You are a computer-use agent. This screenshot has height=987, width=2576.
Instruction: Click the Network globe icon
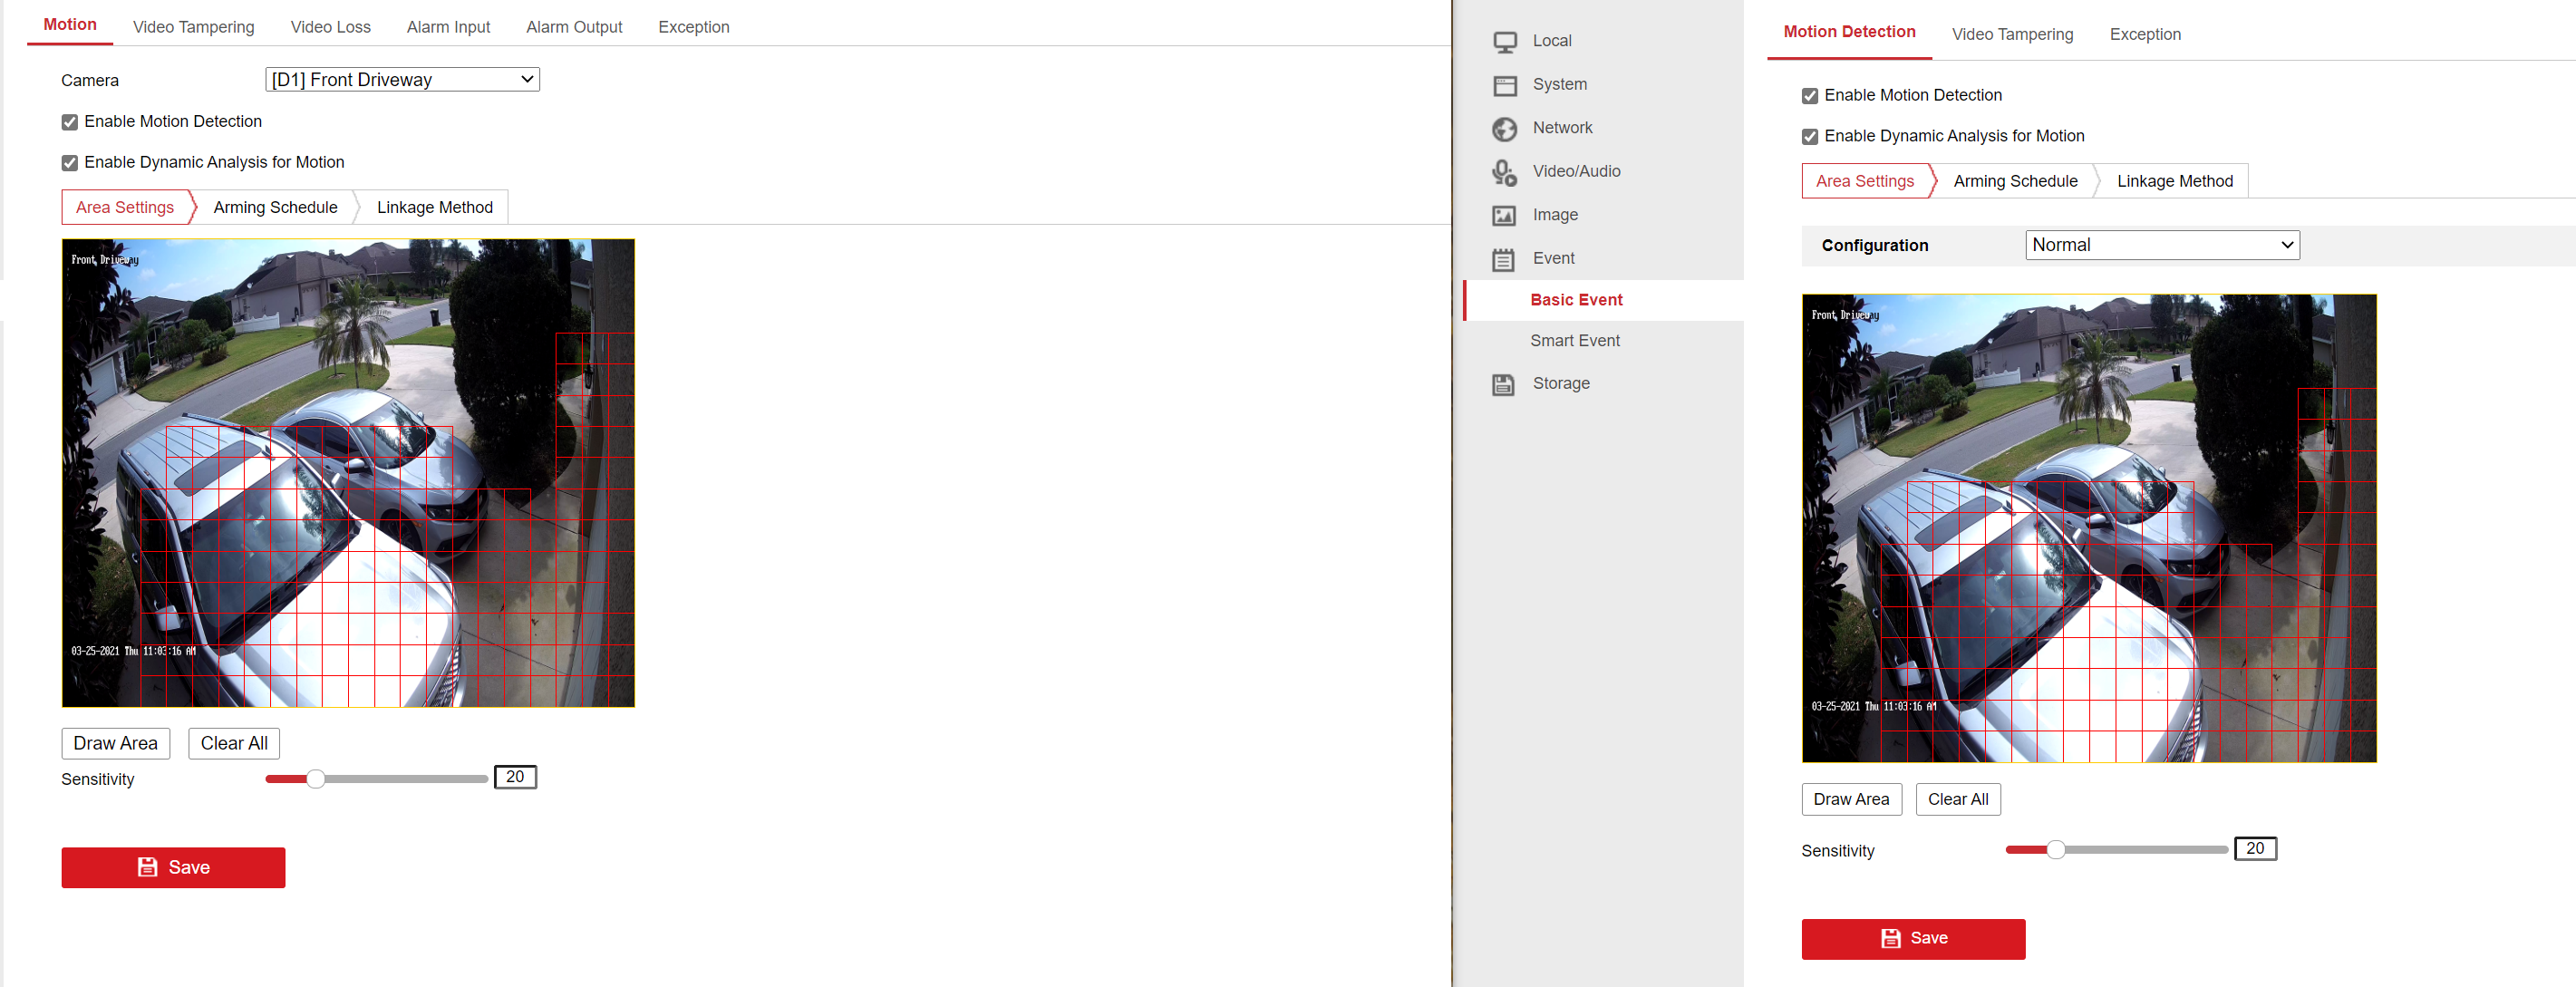click(x=1504, y=129)
